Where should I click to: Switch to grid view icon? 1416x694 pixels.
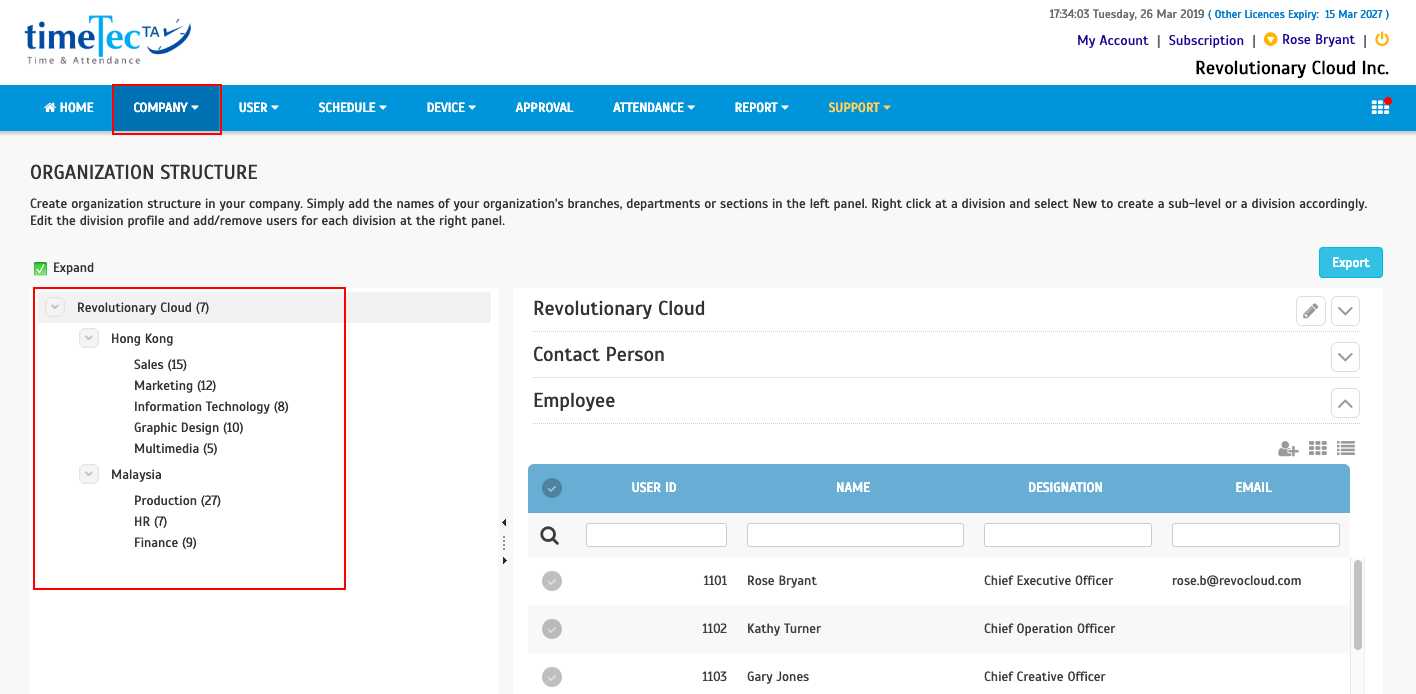(x=1318, y=449)
